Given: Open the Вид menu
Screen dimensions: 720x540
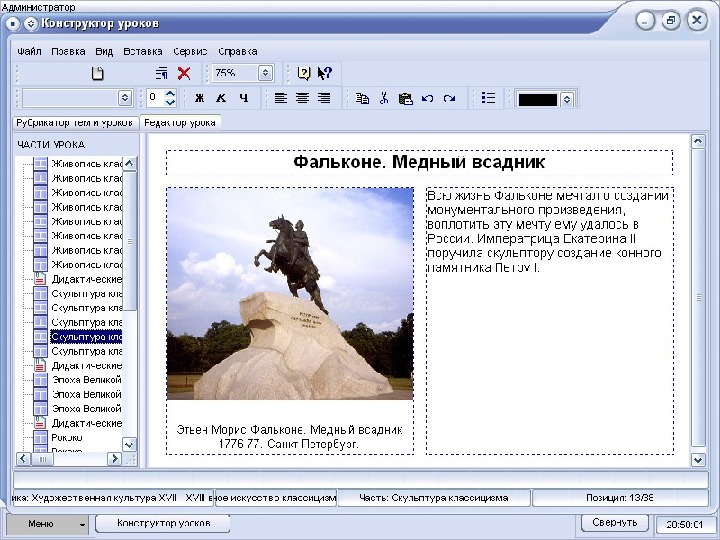Looking at the screenshot, I should (104, 51).
